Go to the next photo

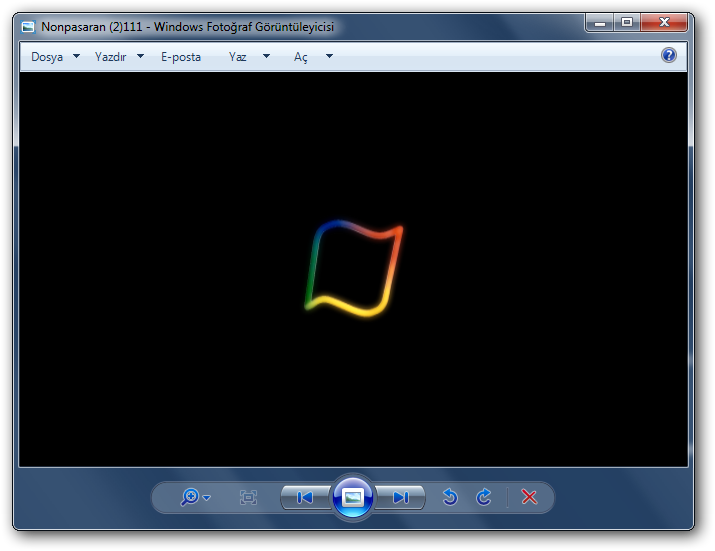point(401,497)
